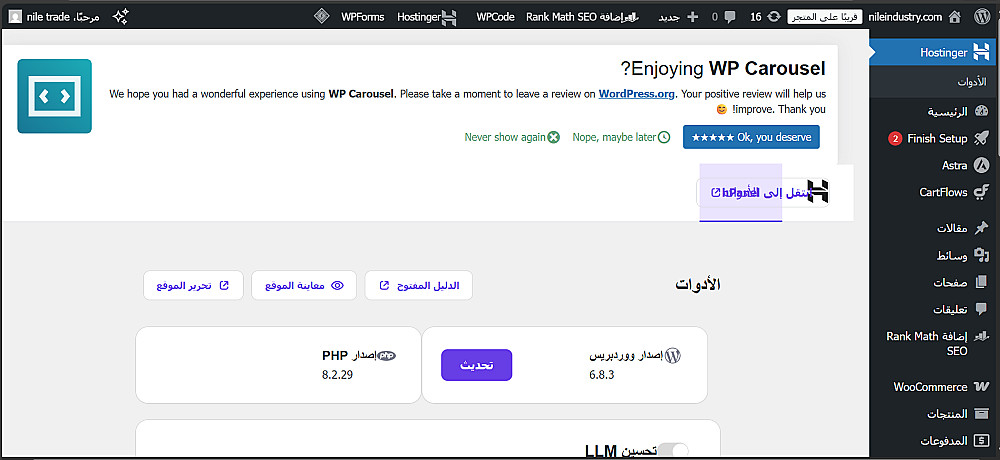Click the PHP version 8.2.29 text
This screenshot has height=460, width=1000.
click(337, 375)
